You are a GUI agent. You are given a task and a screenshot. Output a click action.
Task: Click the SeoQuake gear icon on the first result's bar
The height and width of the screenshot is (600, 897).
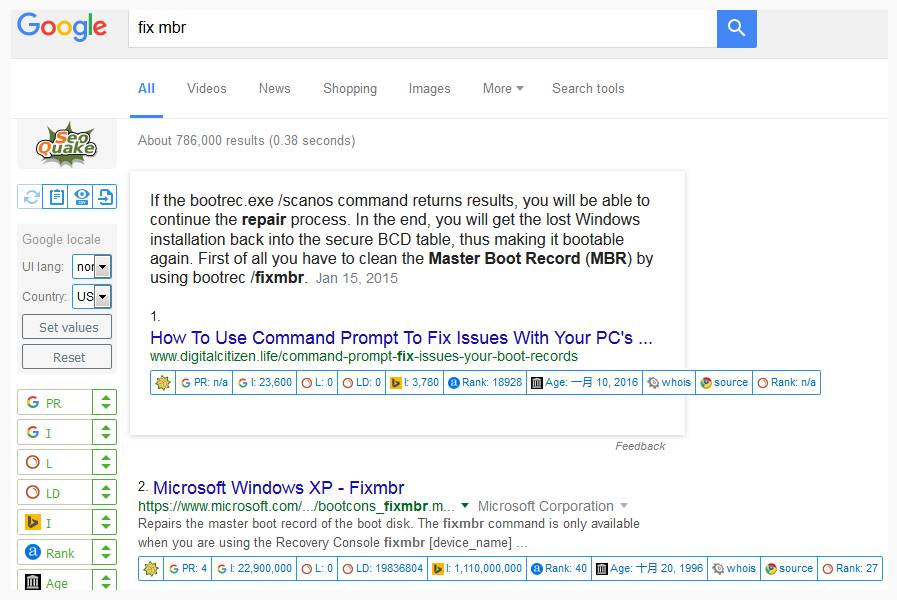tap(162, 383)
